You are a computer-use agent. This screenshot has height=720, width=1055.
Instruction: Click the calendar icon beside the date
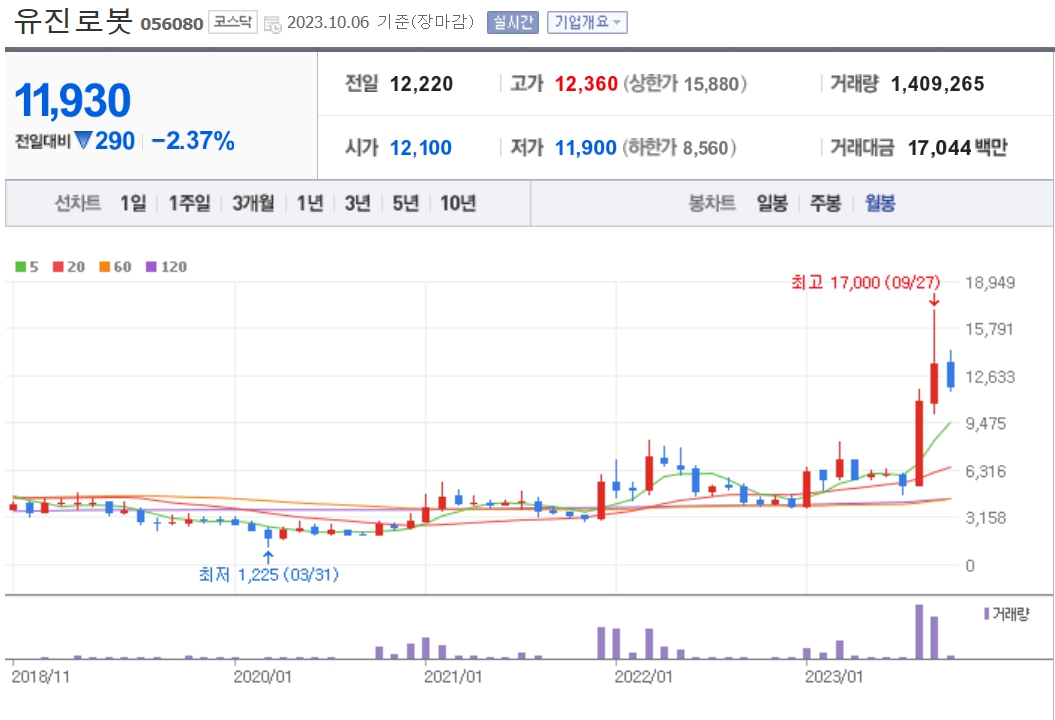272,24
